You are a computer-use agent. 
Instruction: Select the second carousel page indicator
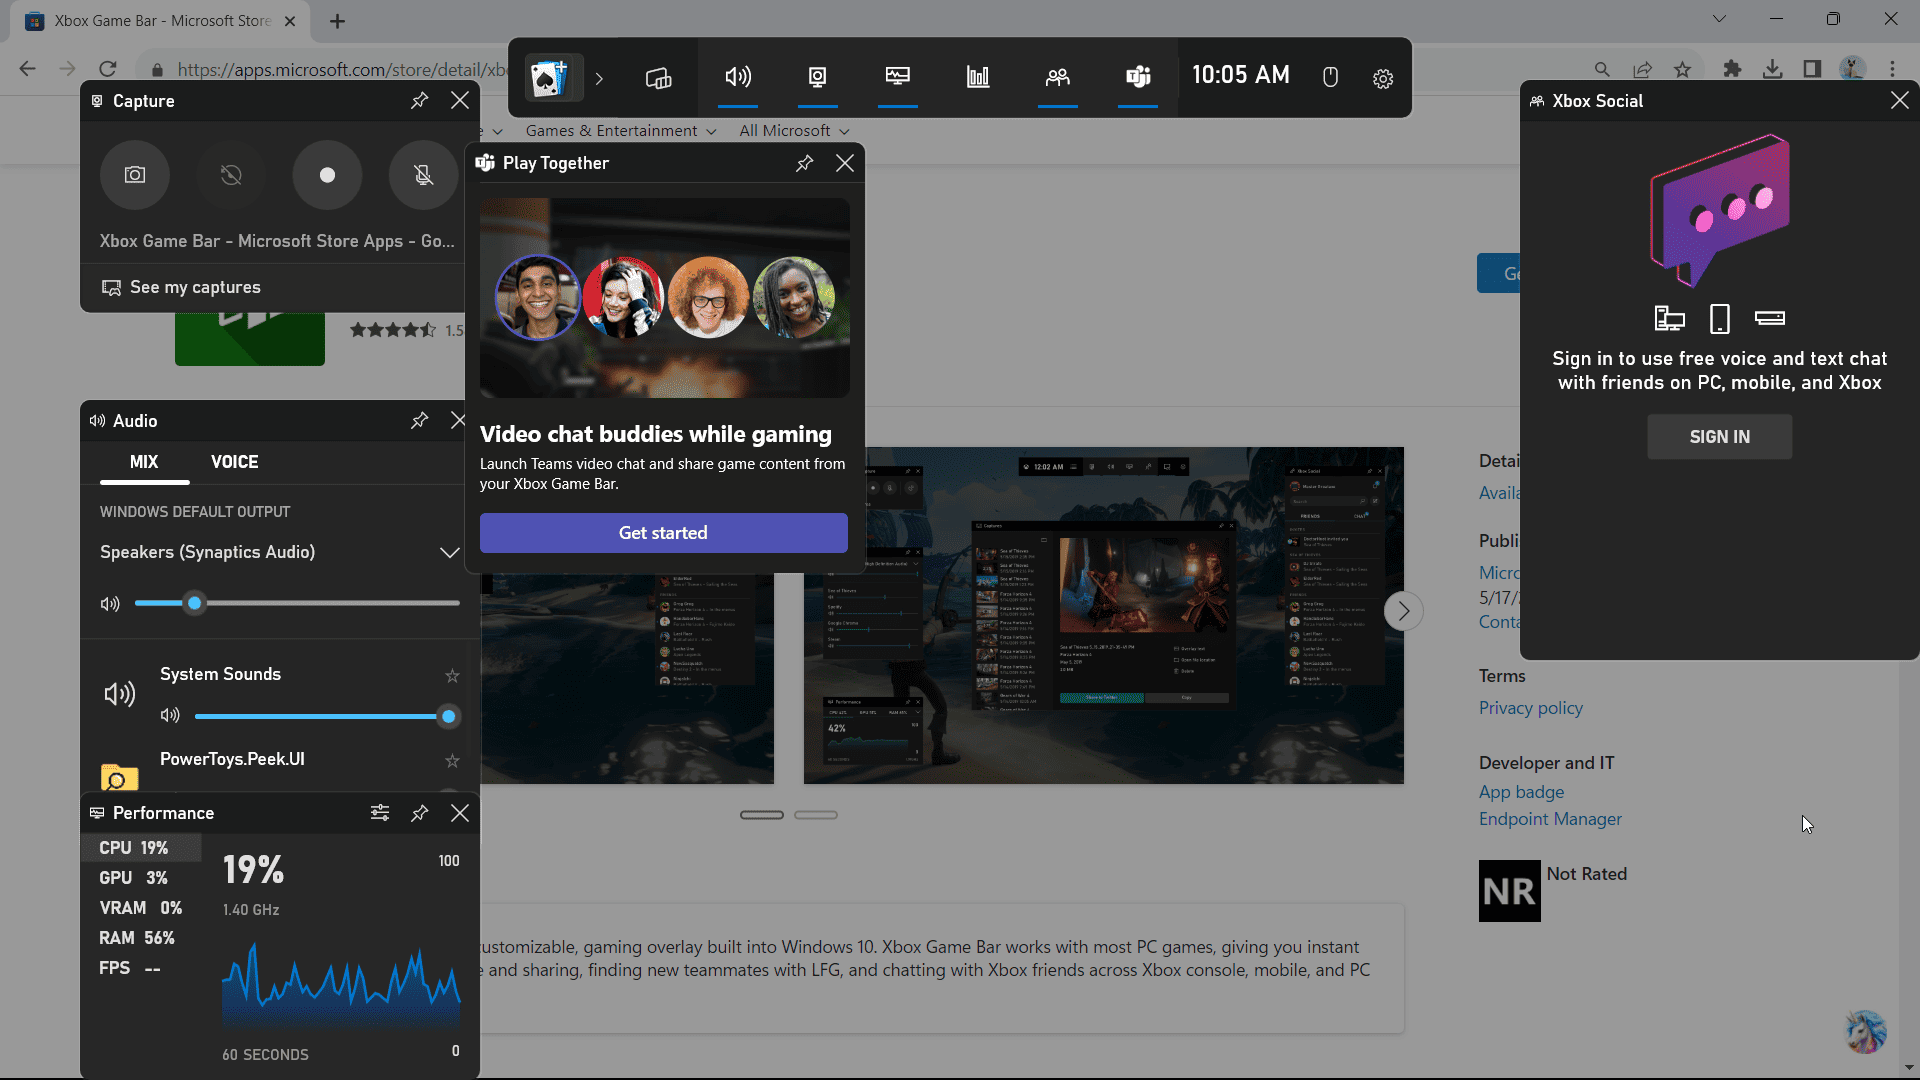[816, 815]
